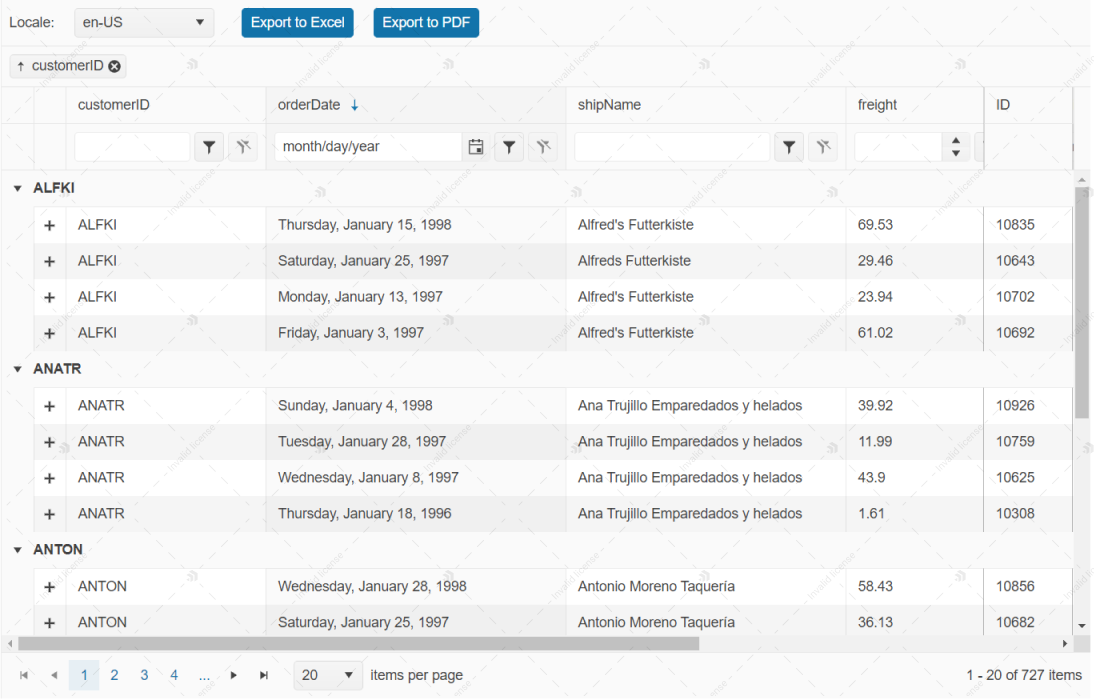Open the orderDate filter operator menu

(509, 147)
